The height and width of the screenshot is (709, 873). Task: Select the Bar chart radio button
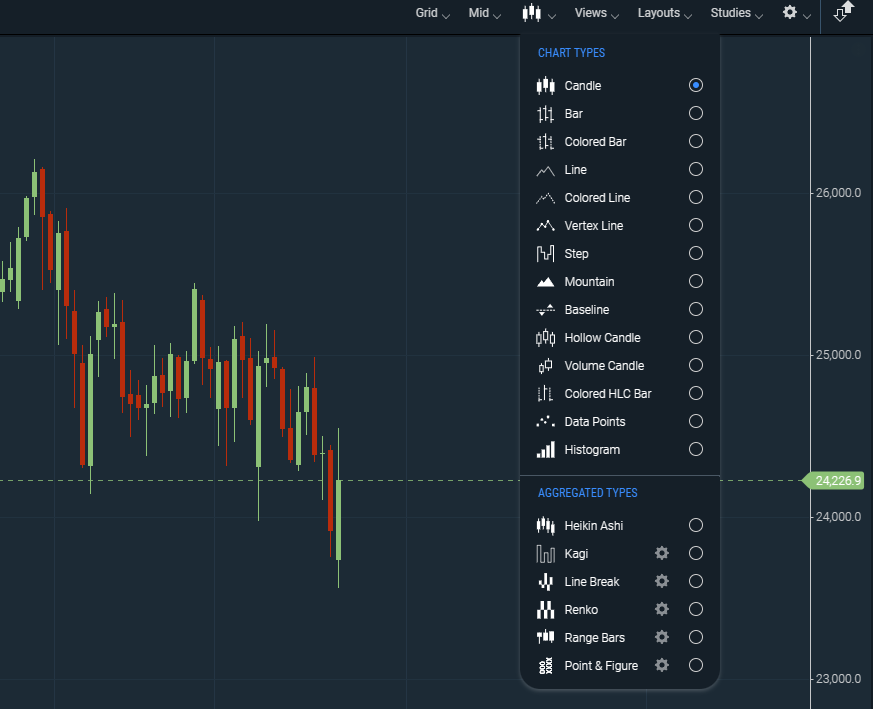[x=696, y=114]
